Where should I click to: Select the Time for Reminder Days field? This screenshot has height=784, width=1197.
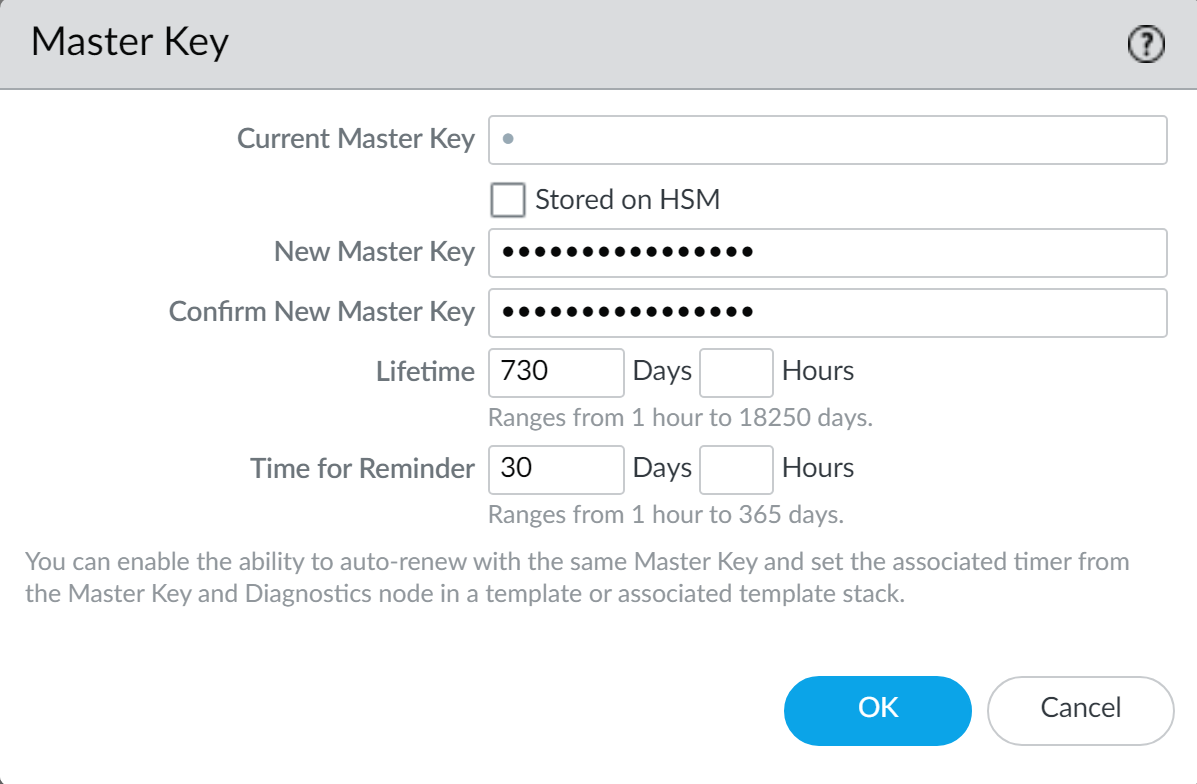tap(556, 469)
